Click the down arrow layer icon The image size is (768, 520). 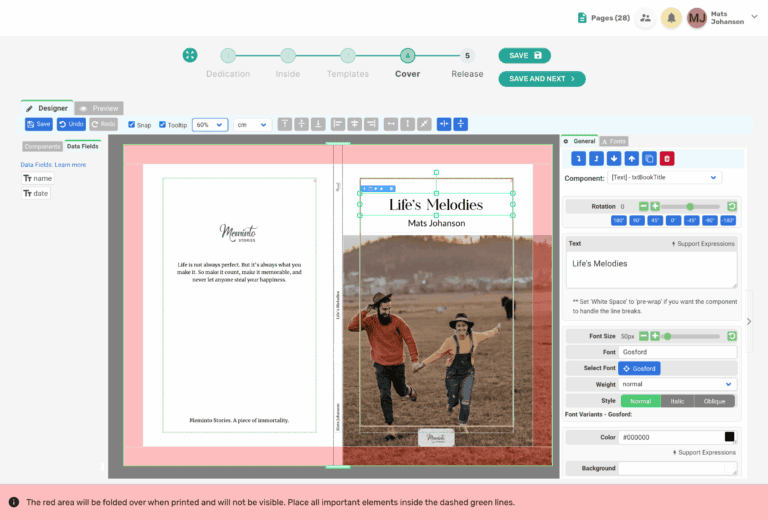614,158
